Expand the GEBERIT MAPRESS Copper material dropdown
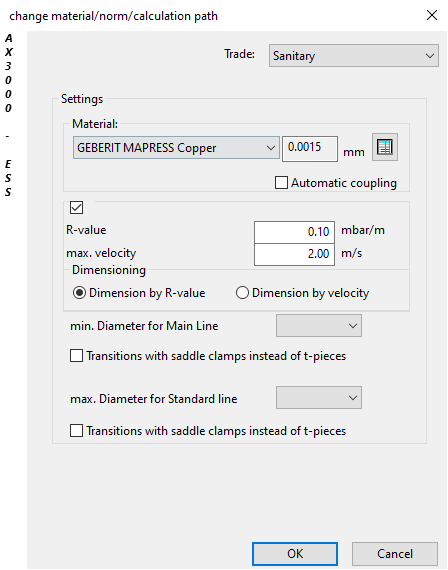 click(x=176, y=148)
